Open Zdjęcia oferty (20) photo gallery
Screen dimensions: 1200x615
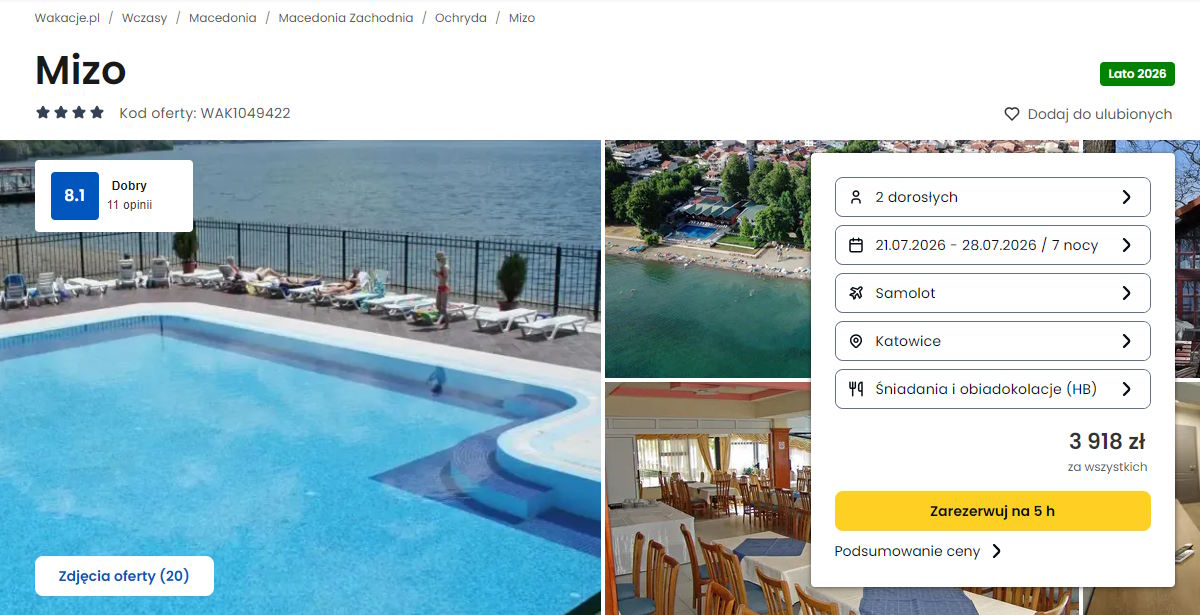pyautogui.click(x=124, y=576)
